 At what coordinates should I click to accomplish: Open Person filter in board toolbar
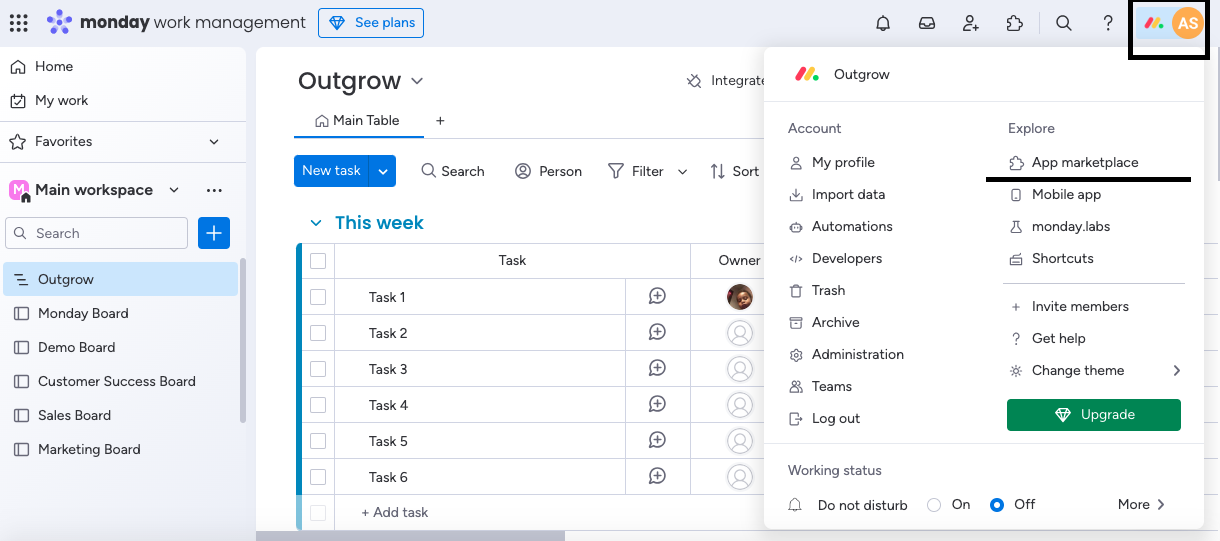pyautogui.click(x=548, y=171)
